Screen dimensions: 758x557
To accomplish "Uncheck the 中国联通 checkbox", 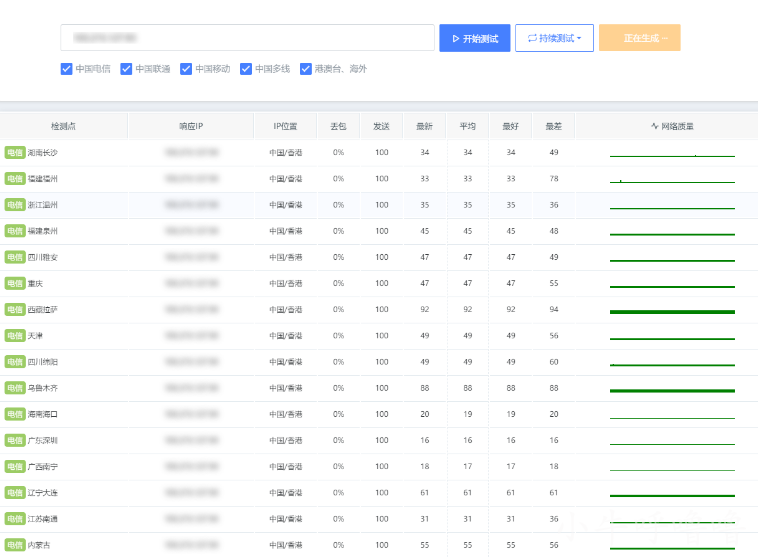I will click(x=126, y=69).
